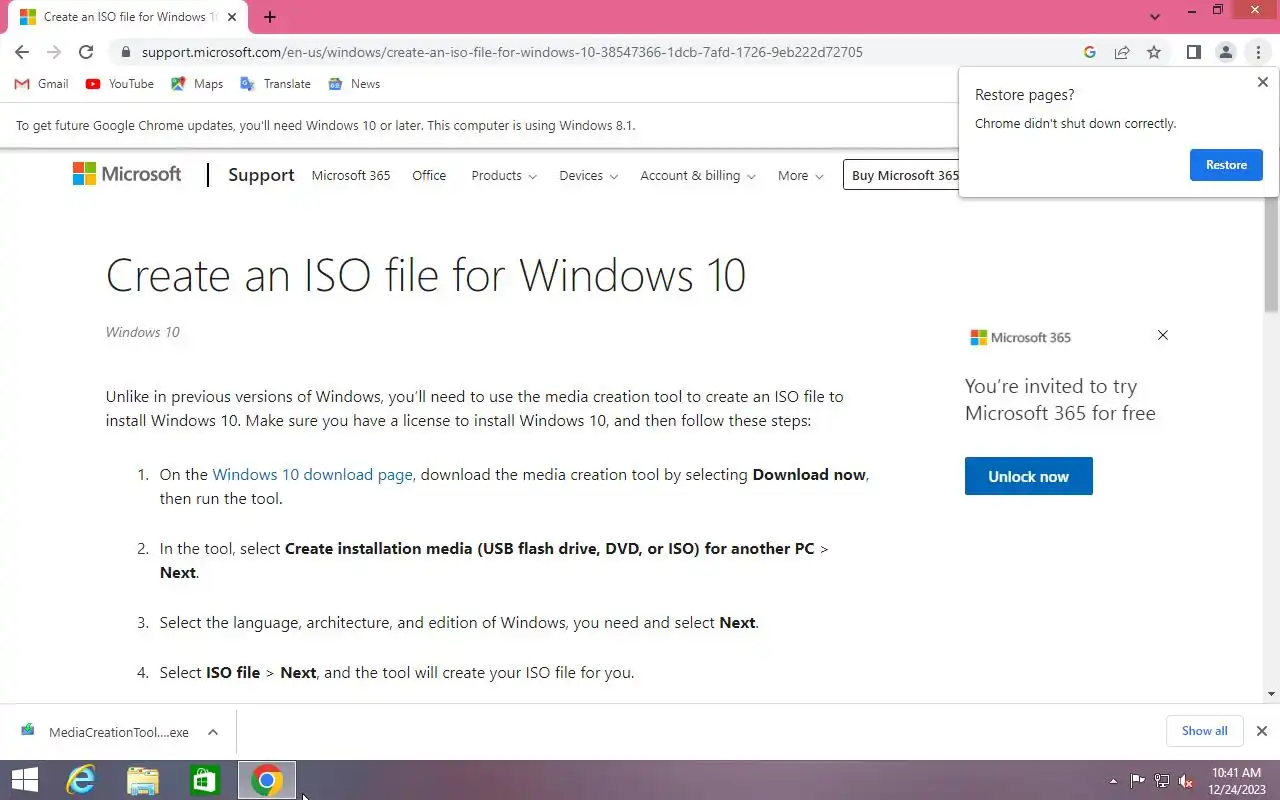Viewport: 1280px width, 800px height.
Task: Open the tab search dropdown
Action: [x=1155, y=17]
